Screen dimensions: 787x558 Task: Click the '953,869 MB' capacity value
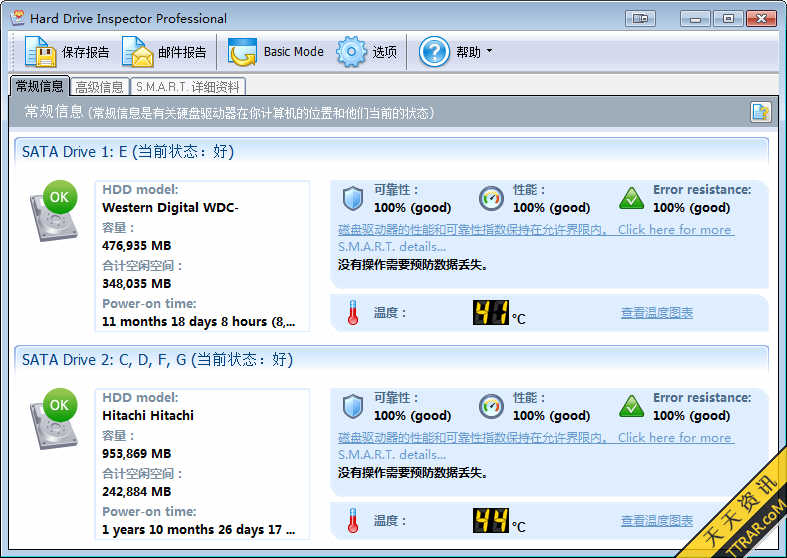click(x=137, y=454)
